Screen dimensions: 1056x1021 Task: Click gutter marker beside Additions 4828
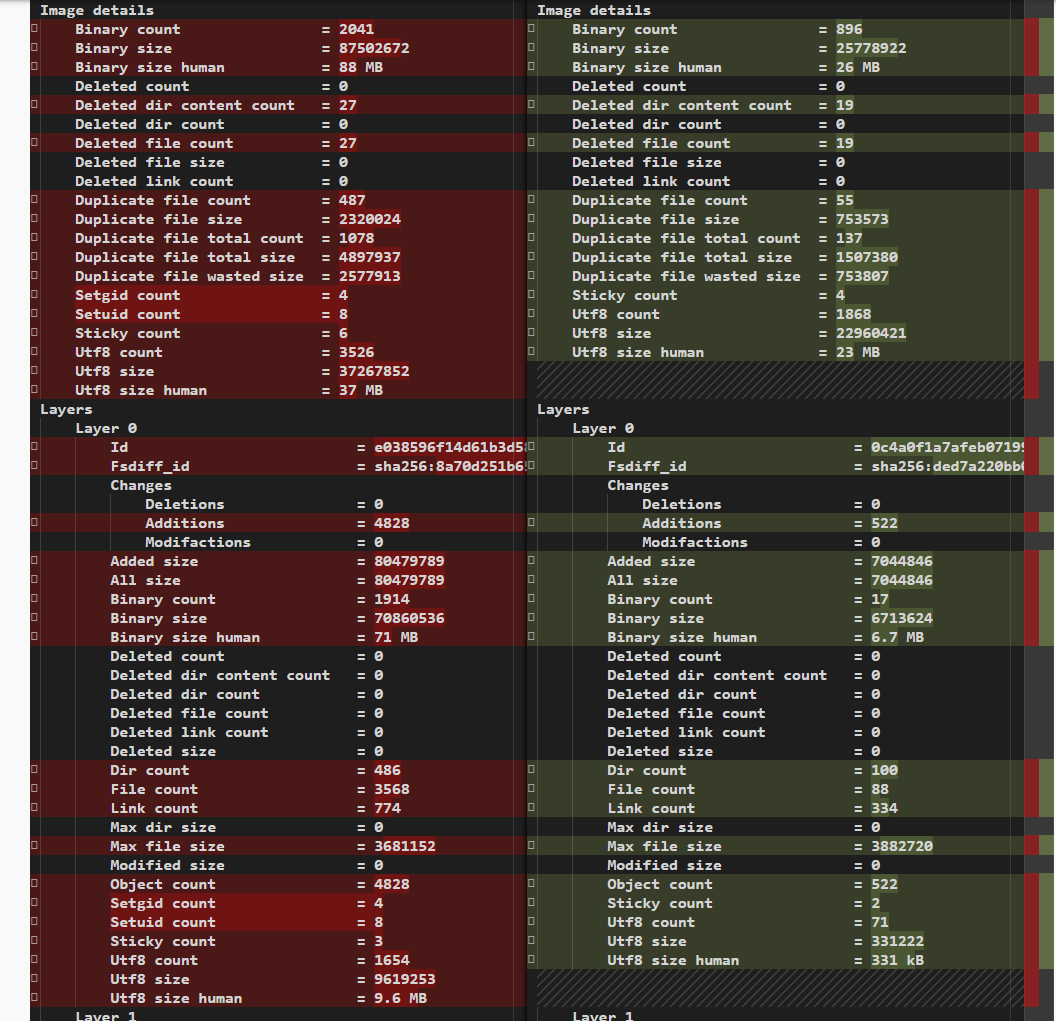click(34, 522)
